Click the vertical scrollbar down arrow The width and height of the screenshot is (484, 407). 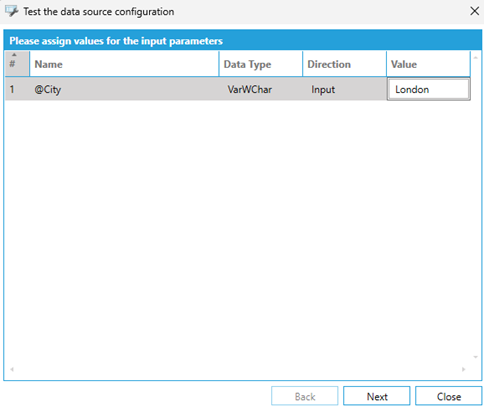pos(476,357)
